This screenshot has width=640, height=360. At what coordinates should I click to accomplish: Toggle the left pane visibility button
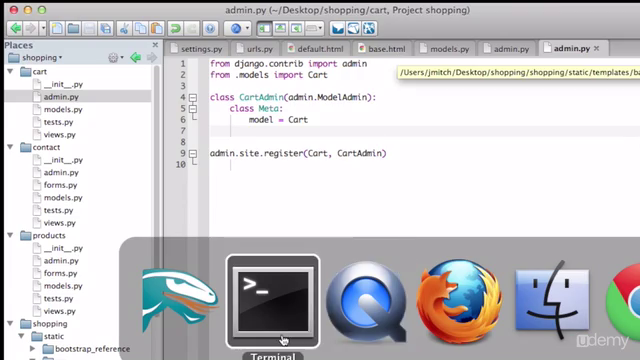264,28
